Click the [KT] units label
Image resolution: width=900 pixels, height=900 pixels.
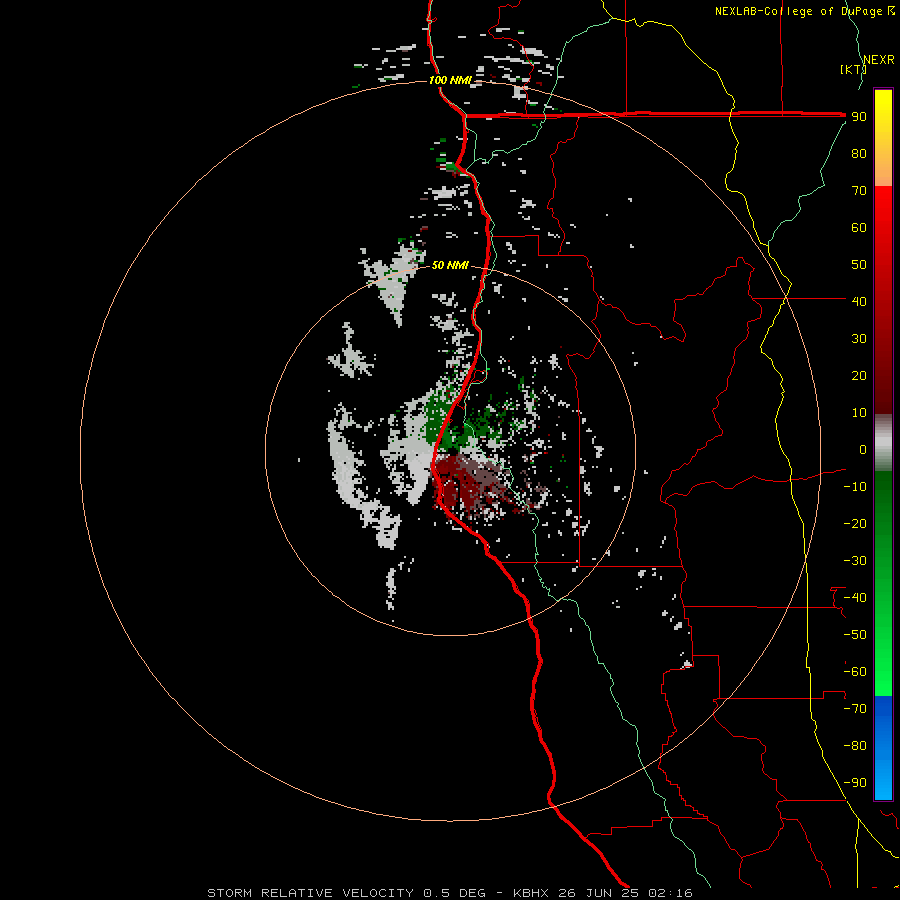click(x=853, y=69)
